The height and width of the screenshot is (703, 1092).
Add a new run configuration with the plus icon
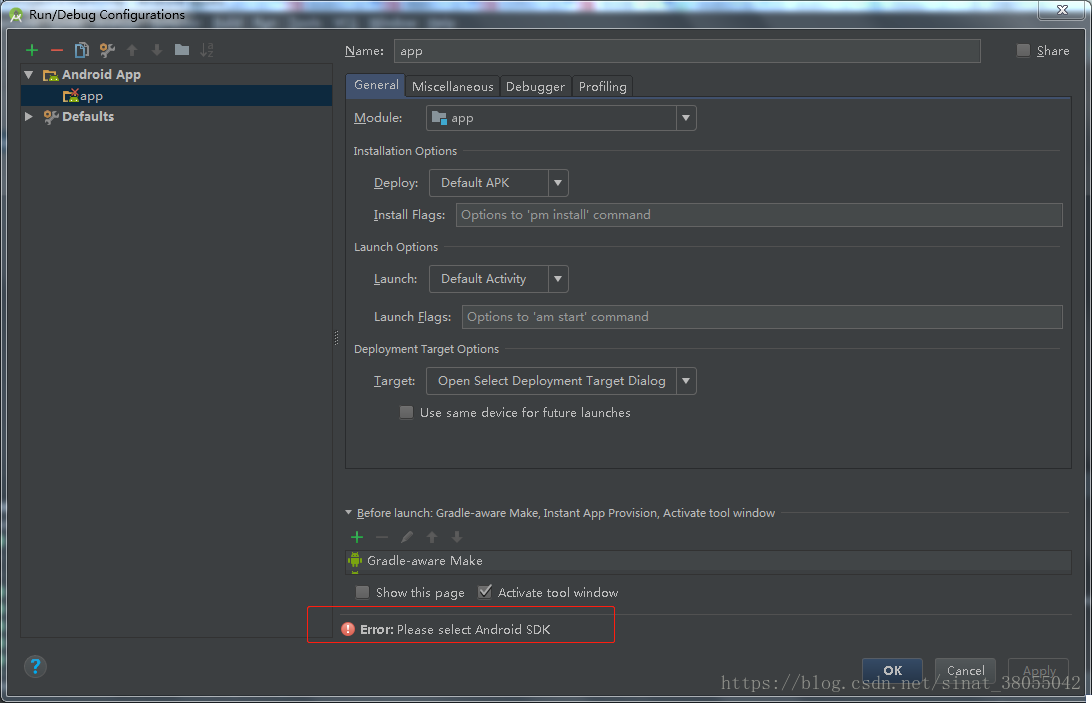tap(31, 49)
